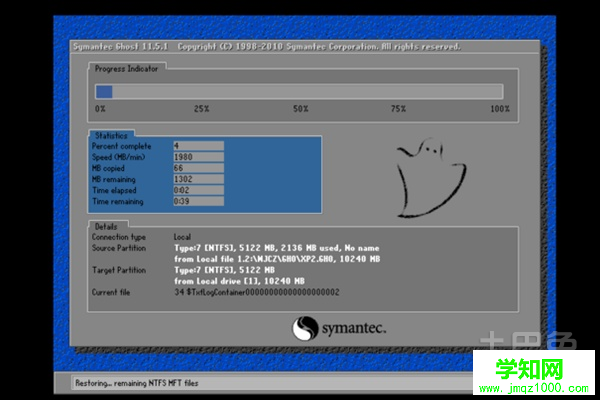Click the time elapsed value 0:02

coord(199,190)
